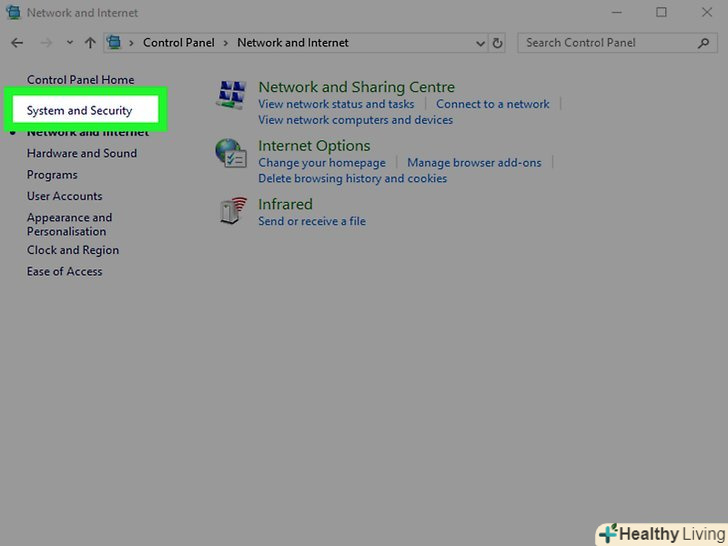The height and width of the screenshot is (546, 728).
Task: Open Internet Options heading
Action: (x=314, y=146)
